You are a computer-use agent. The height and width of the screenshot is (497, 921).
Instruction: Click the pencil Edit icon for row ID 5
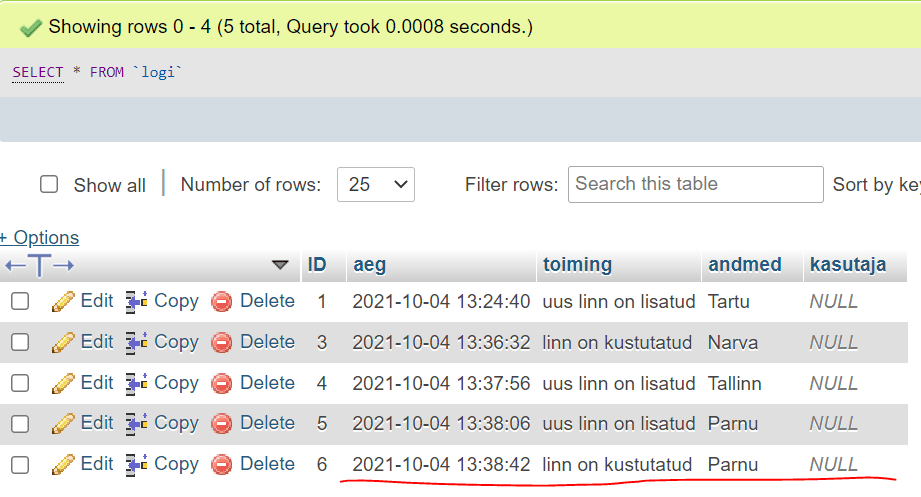pos(63,424)
